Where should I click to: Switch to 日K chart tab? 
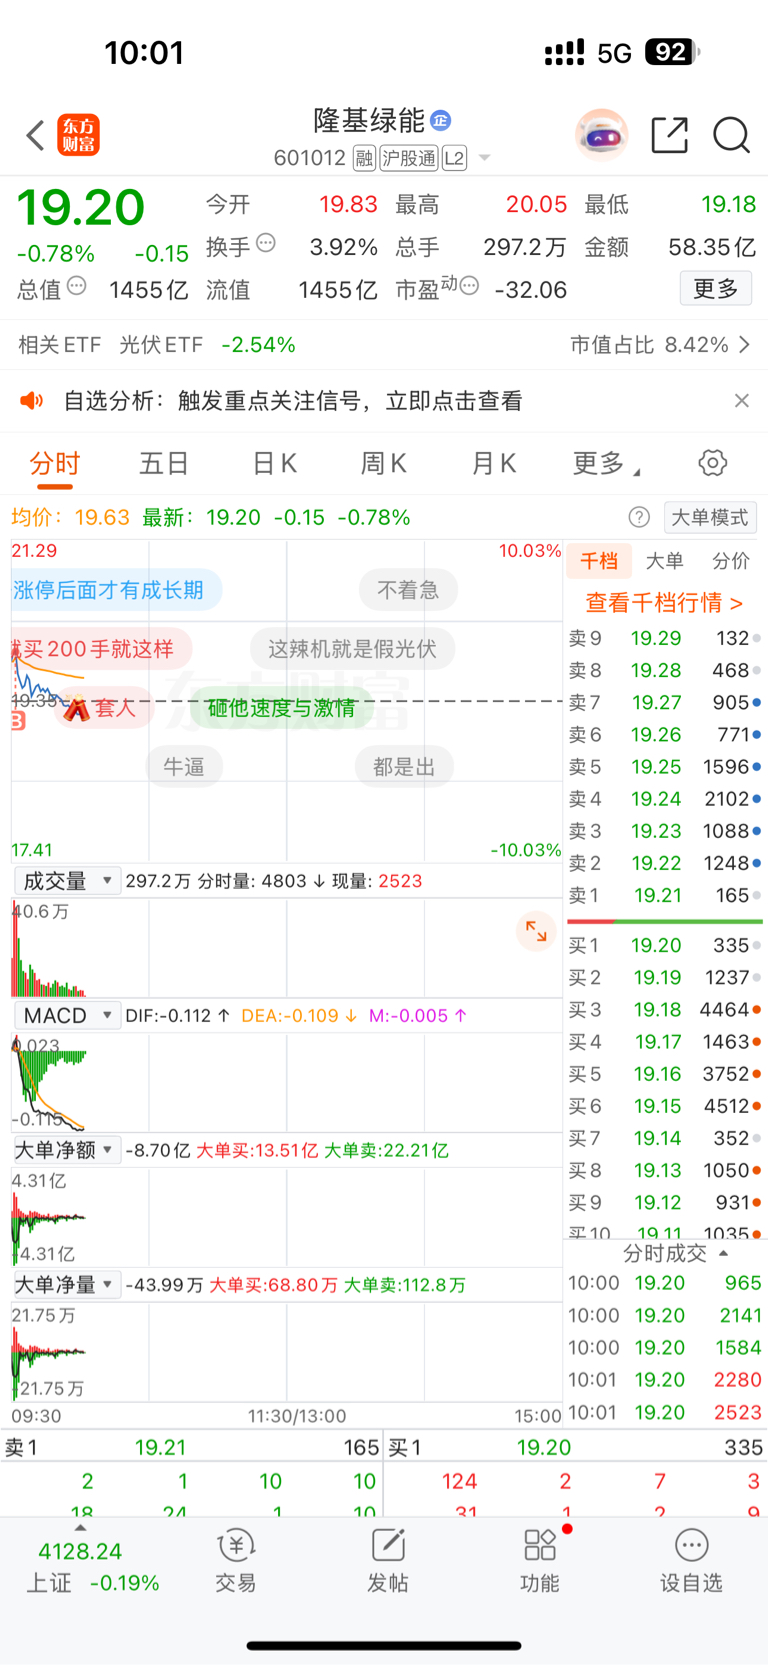(x=274, y=463)
